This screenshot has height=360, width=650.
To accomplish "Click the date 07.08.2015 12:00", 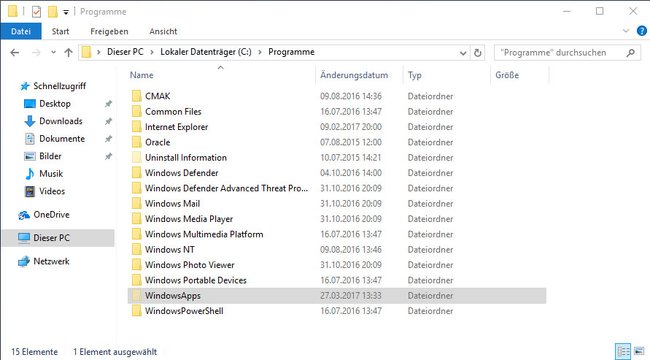I will pos(351,142).
